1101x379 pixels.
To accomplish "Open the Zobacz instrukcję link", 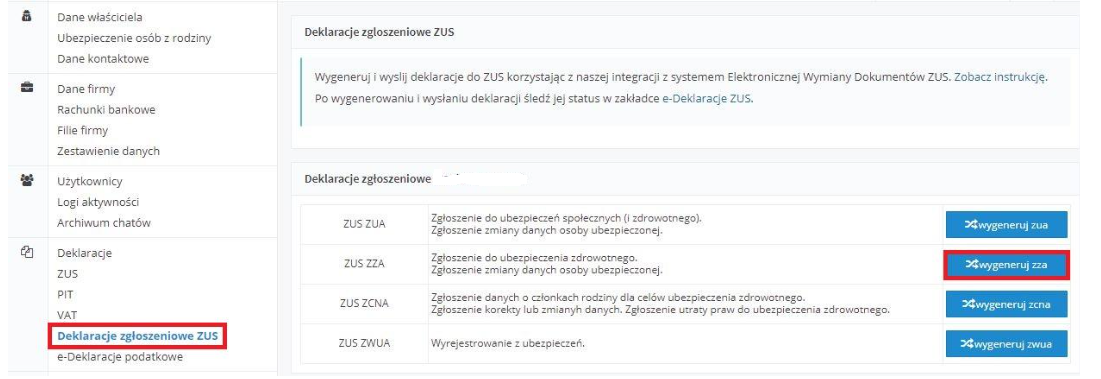I will 1000,77.
